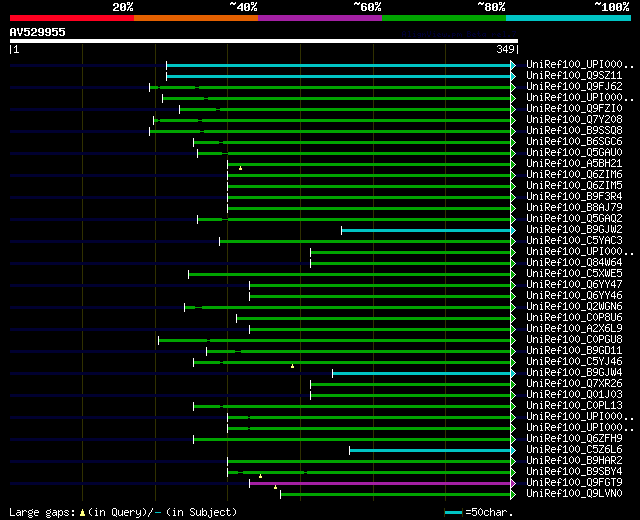Select the UniRef100_B9GD11 label
This screenshot has height=520, width=640.
pyautogui.click(x=574, y=351)
